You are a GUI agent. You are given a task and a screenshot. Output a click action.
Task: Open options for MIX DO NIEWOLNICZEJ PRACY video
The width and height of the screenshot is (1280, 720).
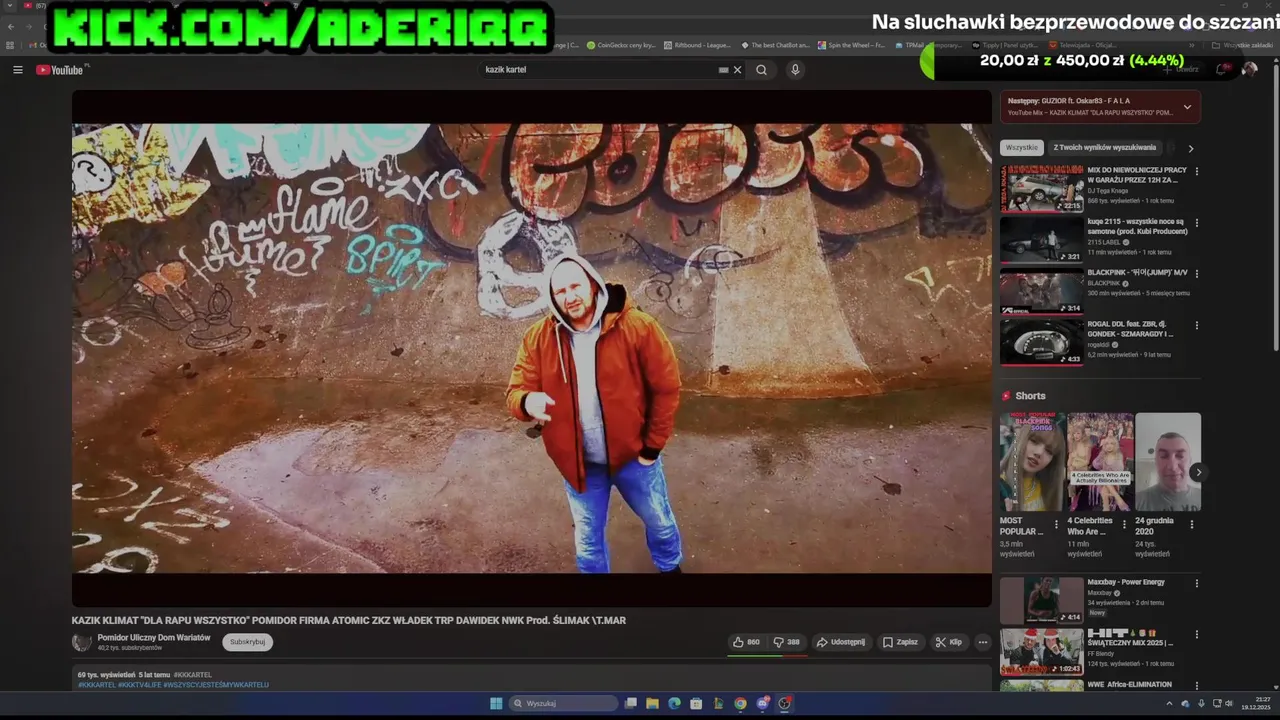1197,171
